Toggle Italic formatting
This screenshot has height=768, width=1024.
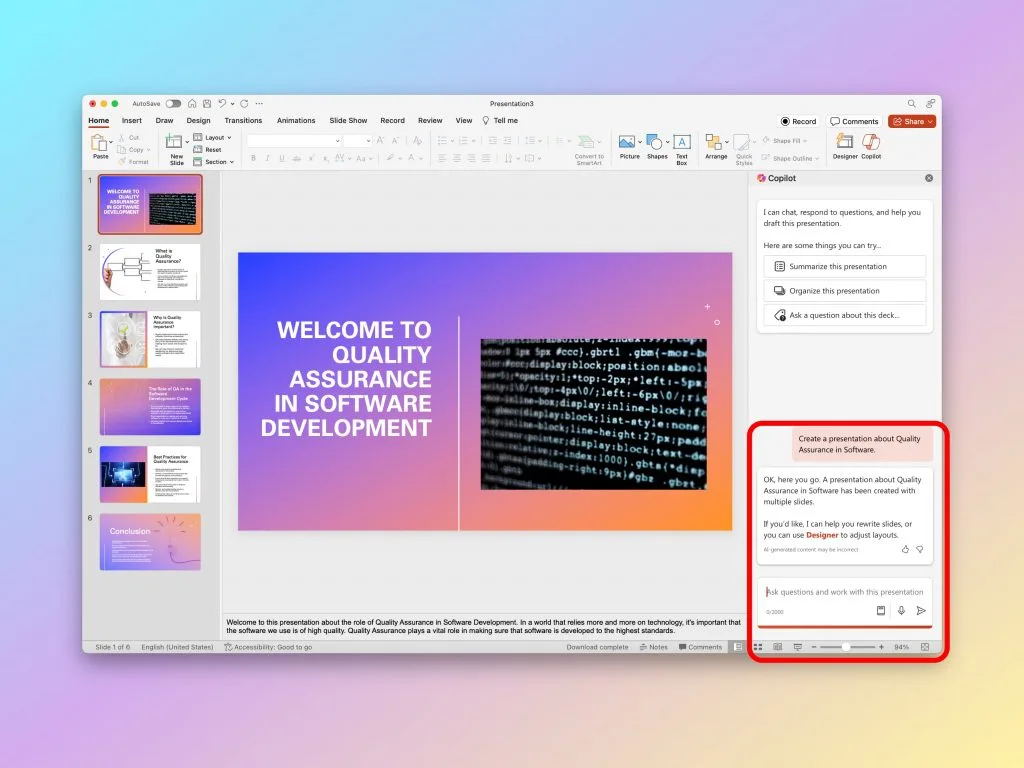coord(268,158)
